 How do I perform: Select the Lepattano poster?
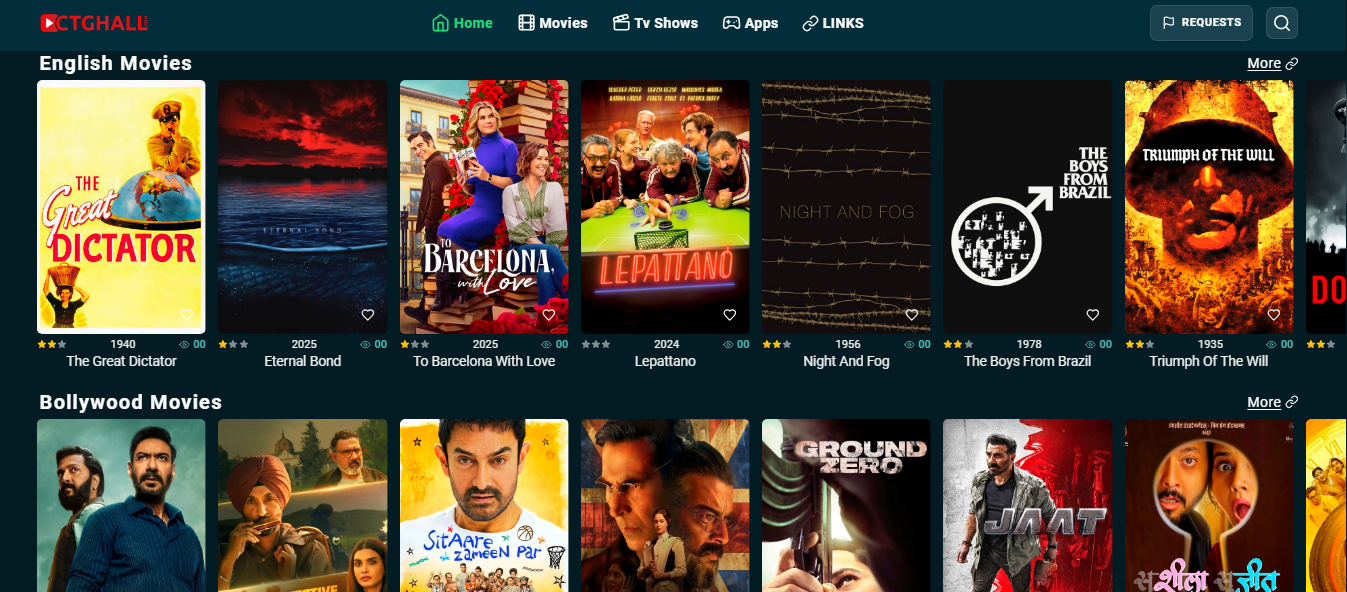tap(665, 206)
